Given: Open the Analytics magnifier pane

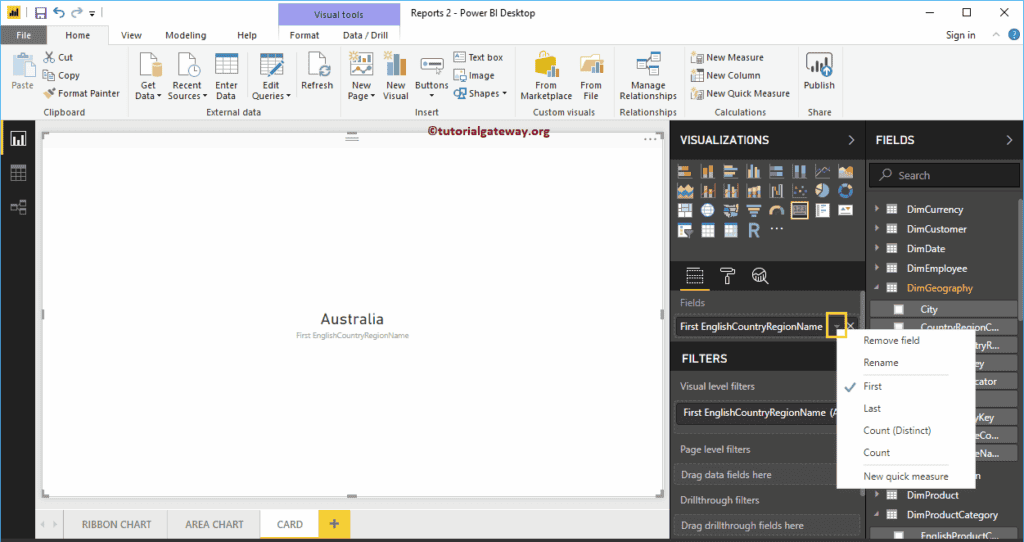Looking at the screenshot, I should pyautogui.click(x=760, y=276).
